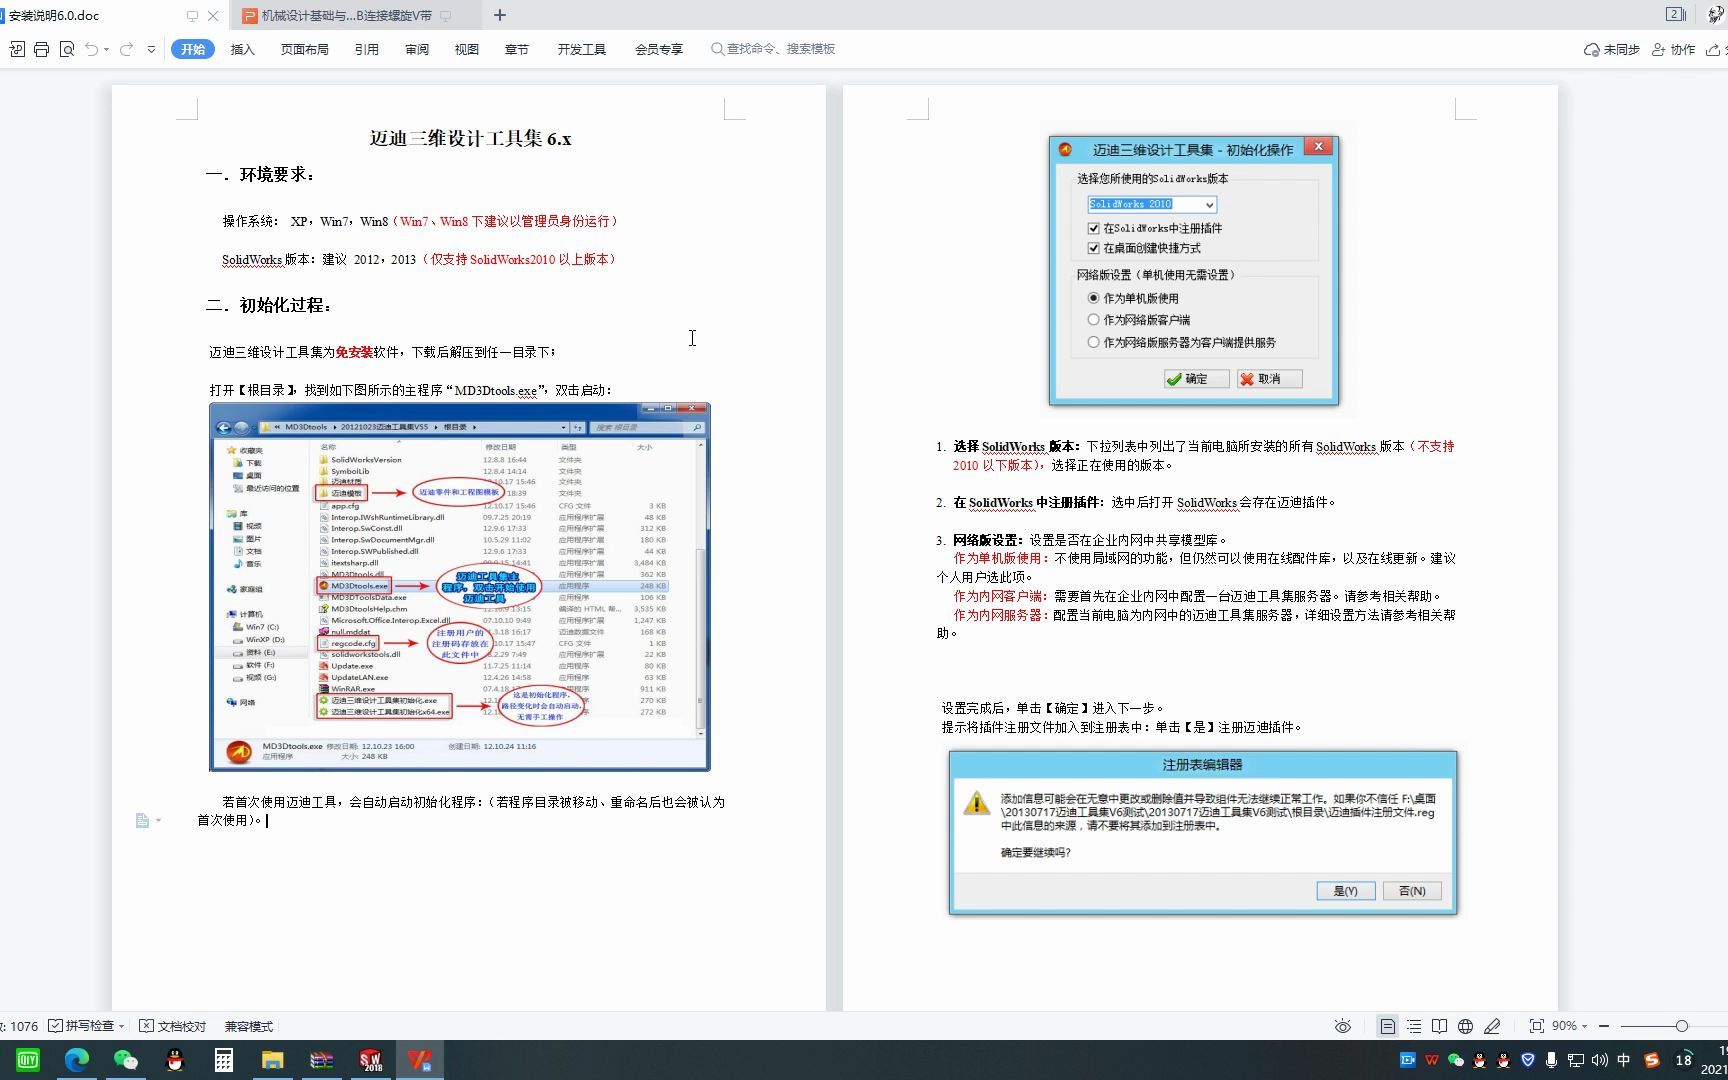Open the 插入 ribbon tab
The width and height of the screenshot is (1728, 1080).
243,49
